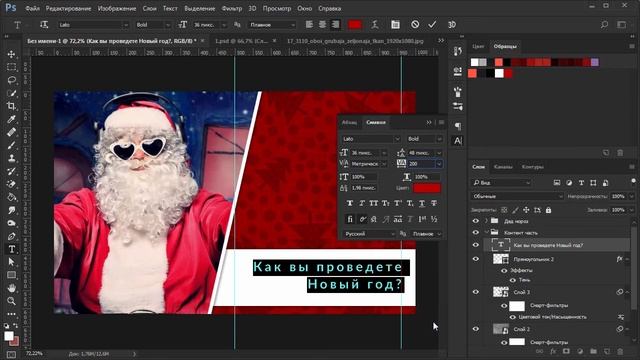Open the Фильтр menu
Screen dimensions: 640x360
pyautogui.click(x=231, y=8)
